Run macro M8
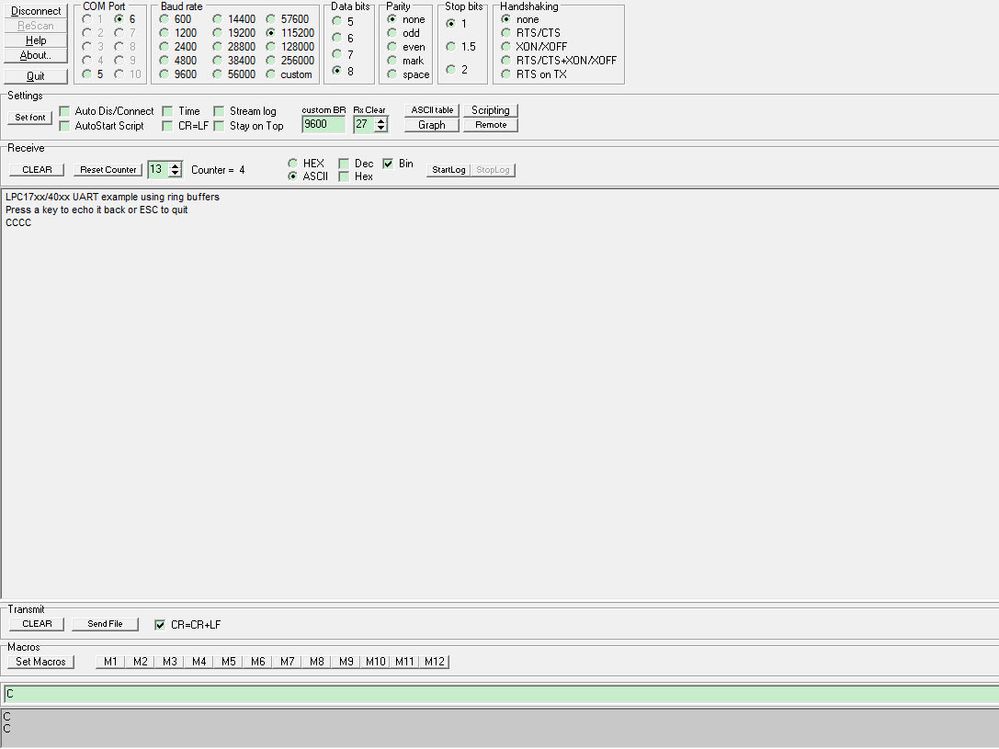The width and height of the screenshot is (999, 749). (317, 662)
